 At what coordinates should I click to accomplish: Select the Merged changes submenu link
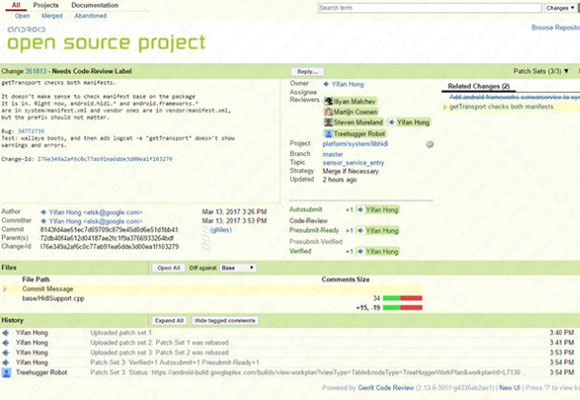(52, 16)
